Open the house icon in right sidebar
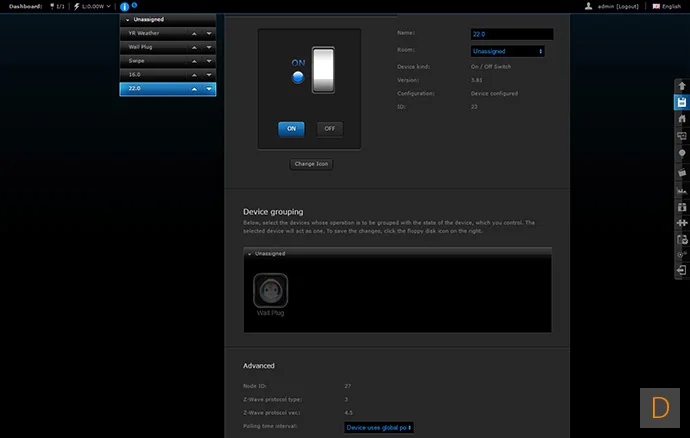The image size is (690, 438). click(x=682, y=119)
